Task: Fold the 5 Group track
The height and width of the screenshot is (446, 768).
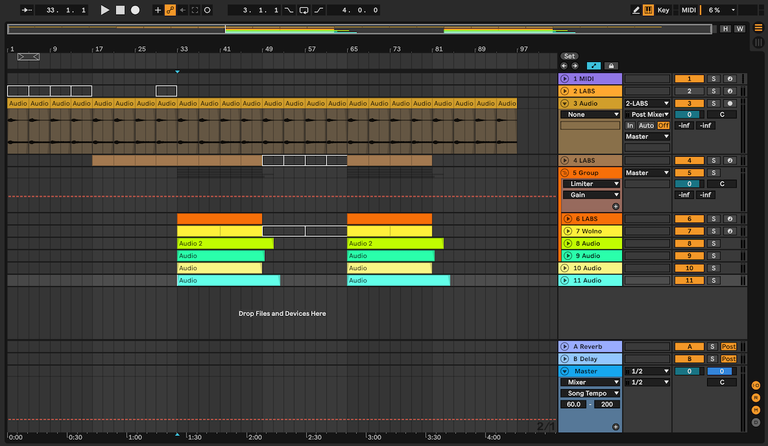Action: 565,173
